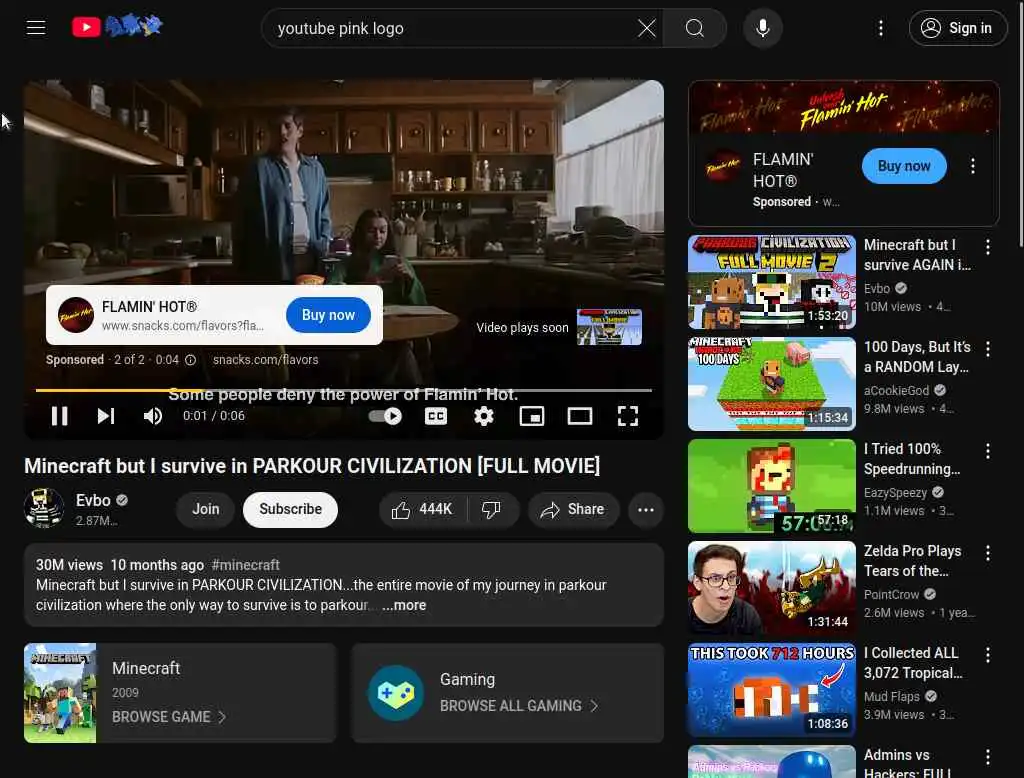
Task: Skip to next video
Action: coord(105,416)
